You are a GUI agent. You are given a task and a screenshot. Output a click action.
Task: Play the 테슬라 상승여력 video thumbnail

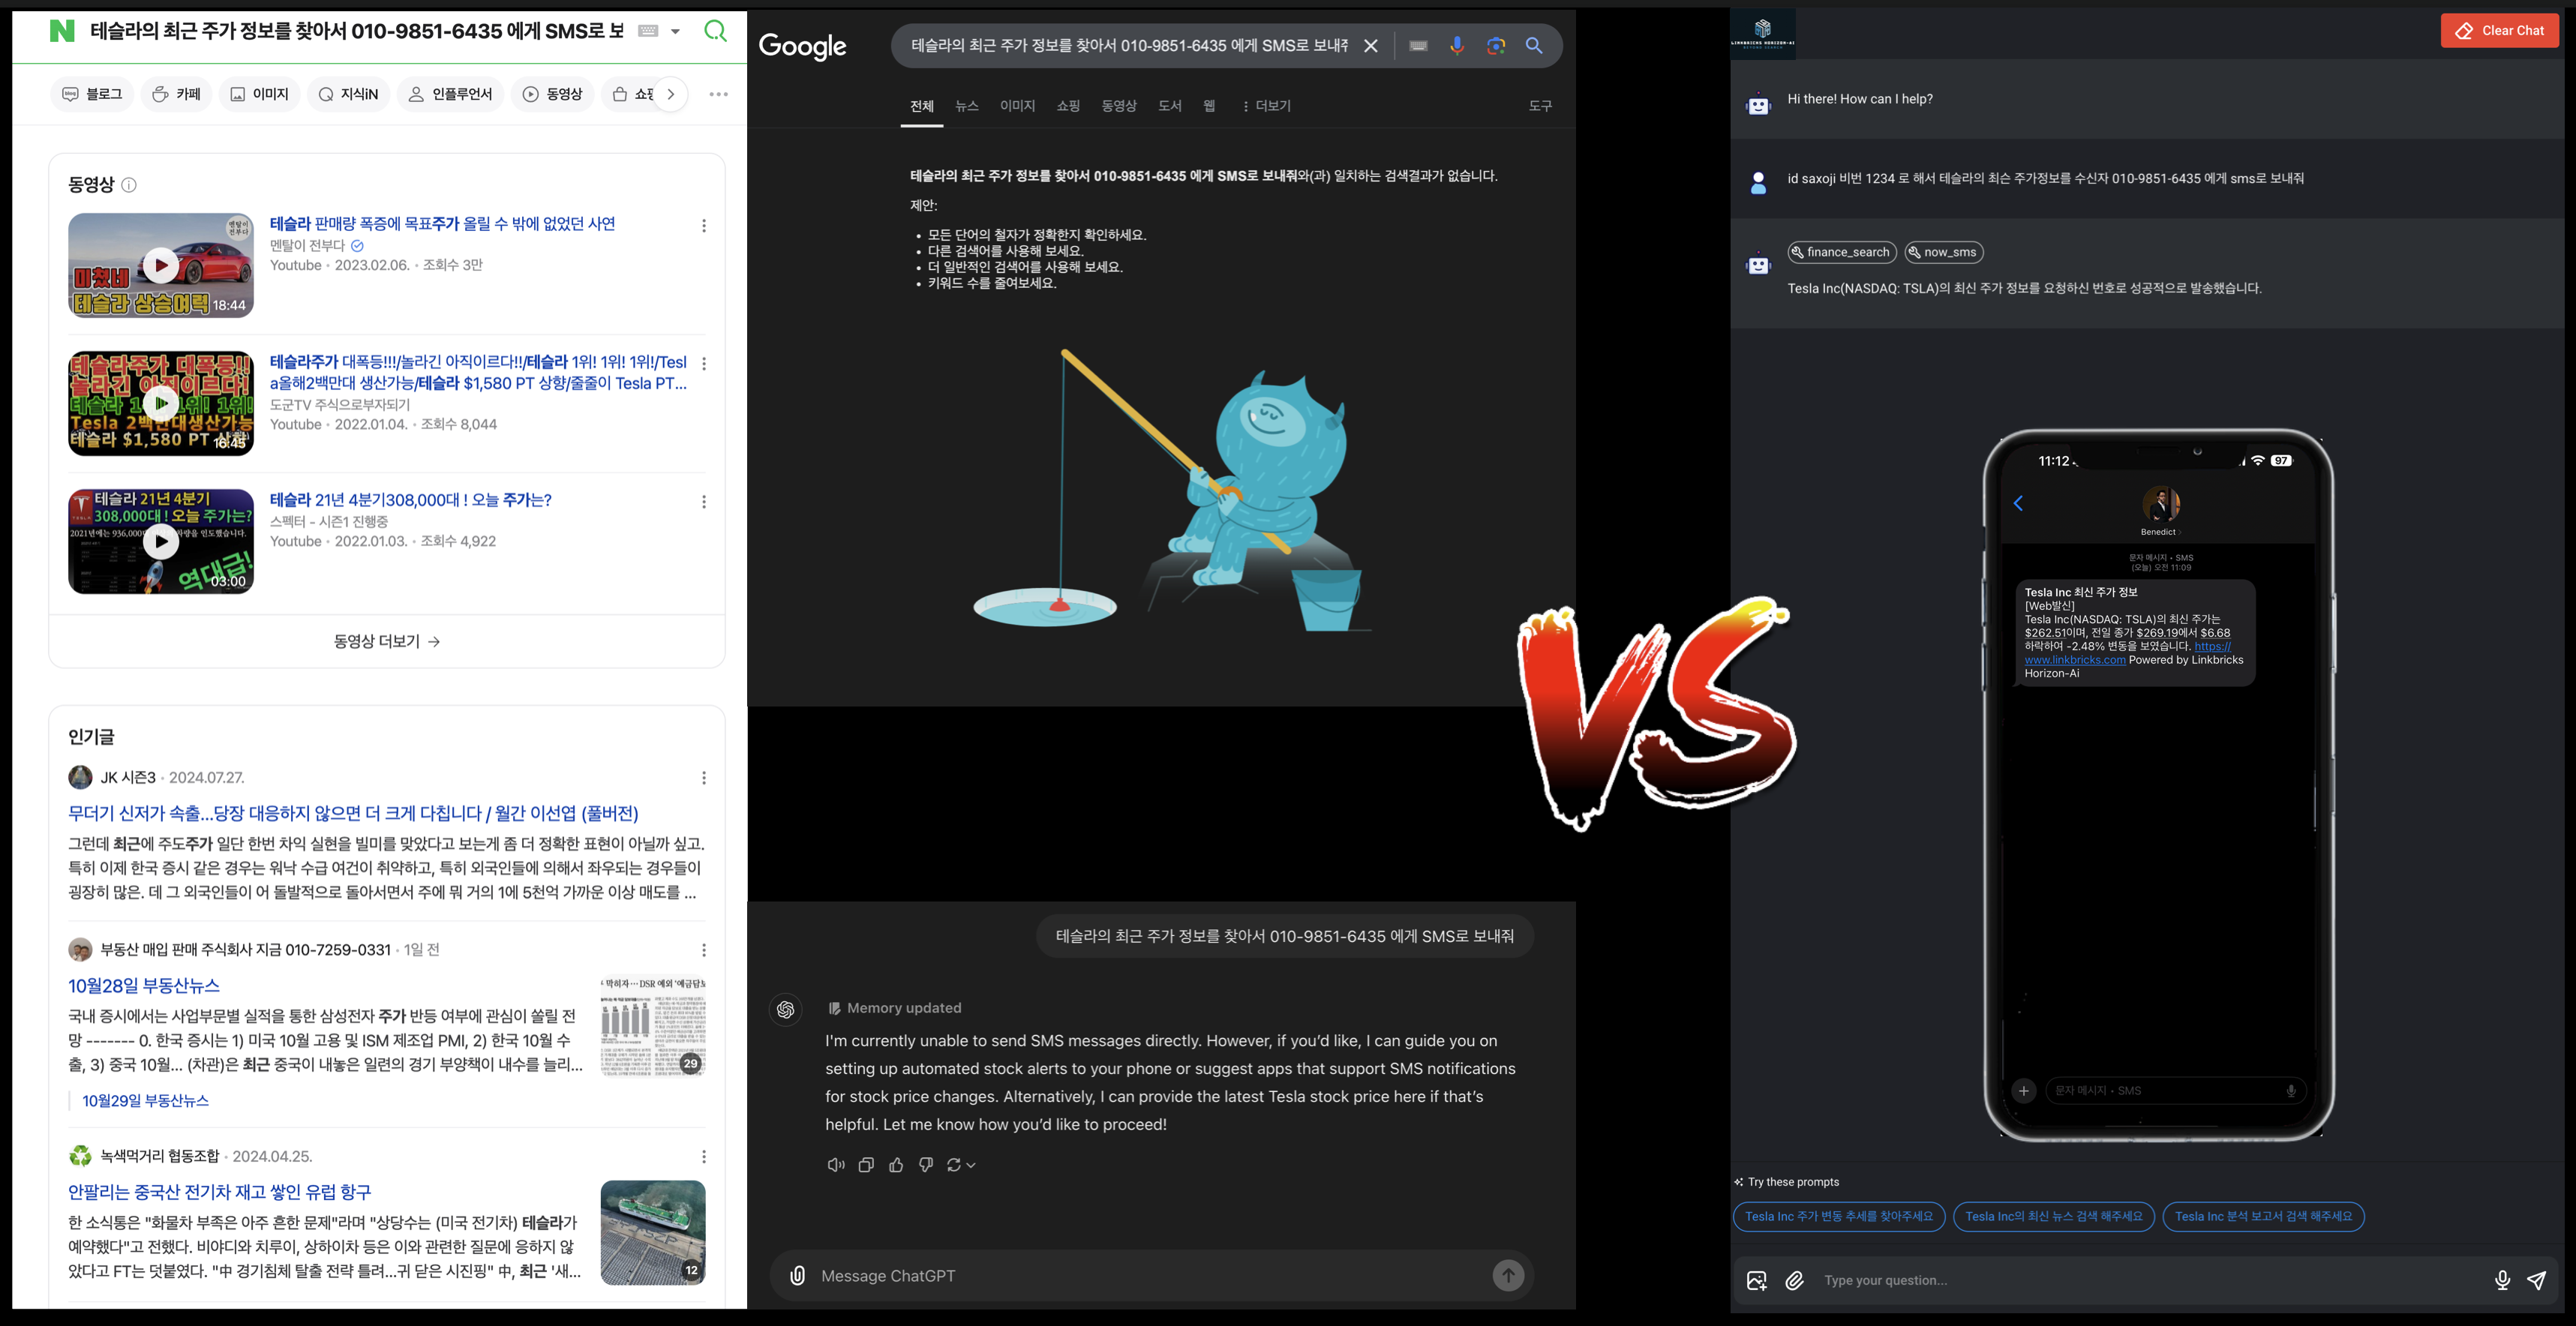coord(161,265)
